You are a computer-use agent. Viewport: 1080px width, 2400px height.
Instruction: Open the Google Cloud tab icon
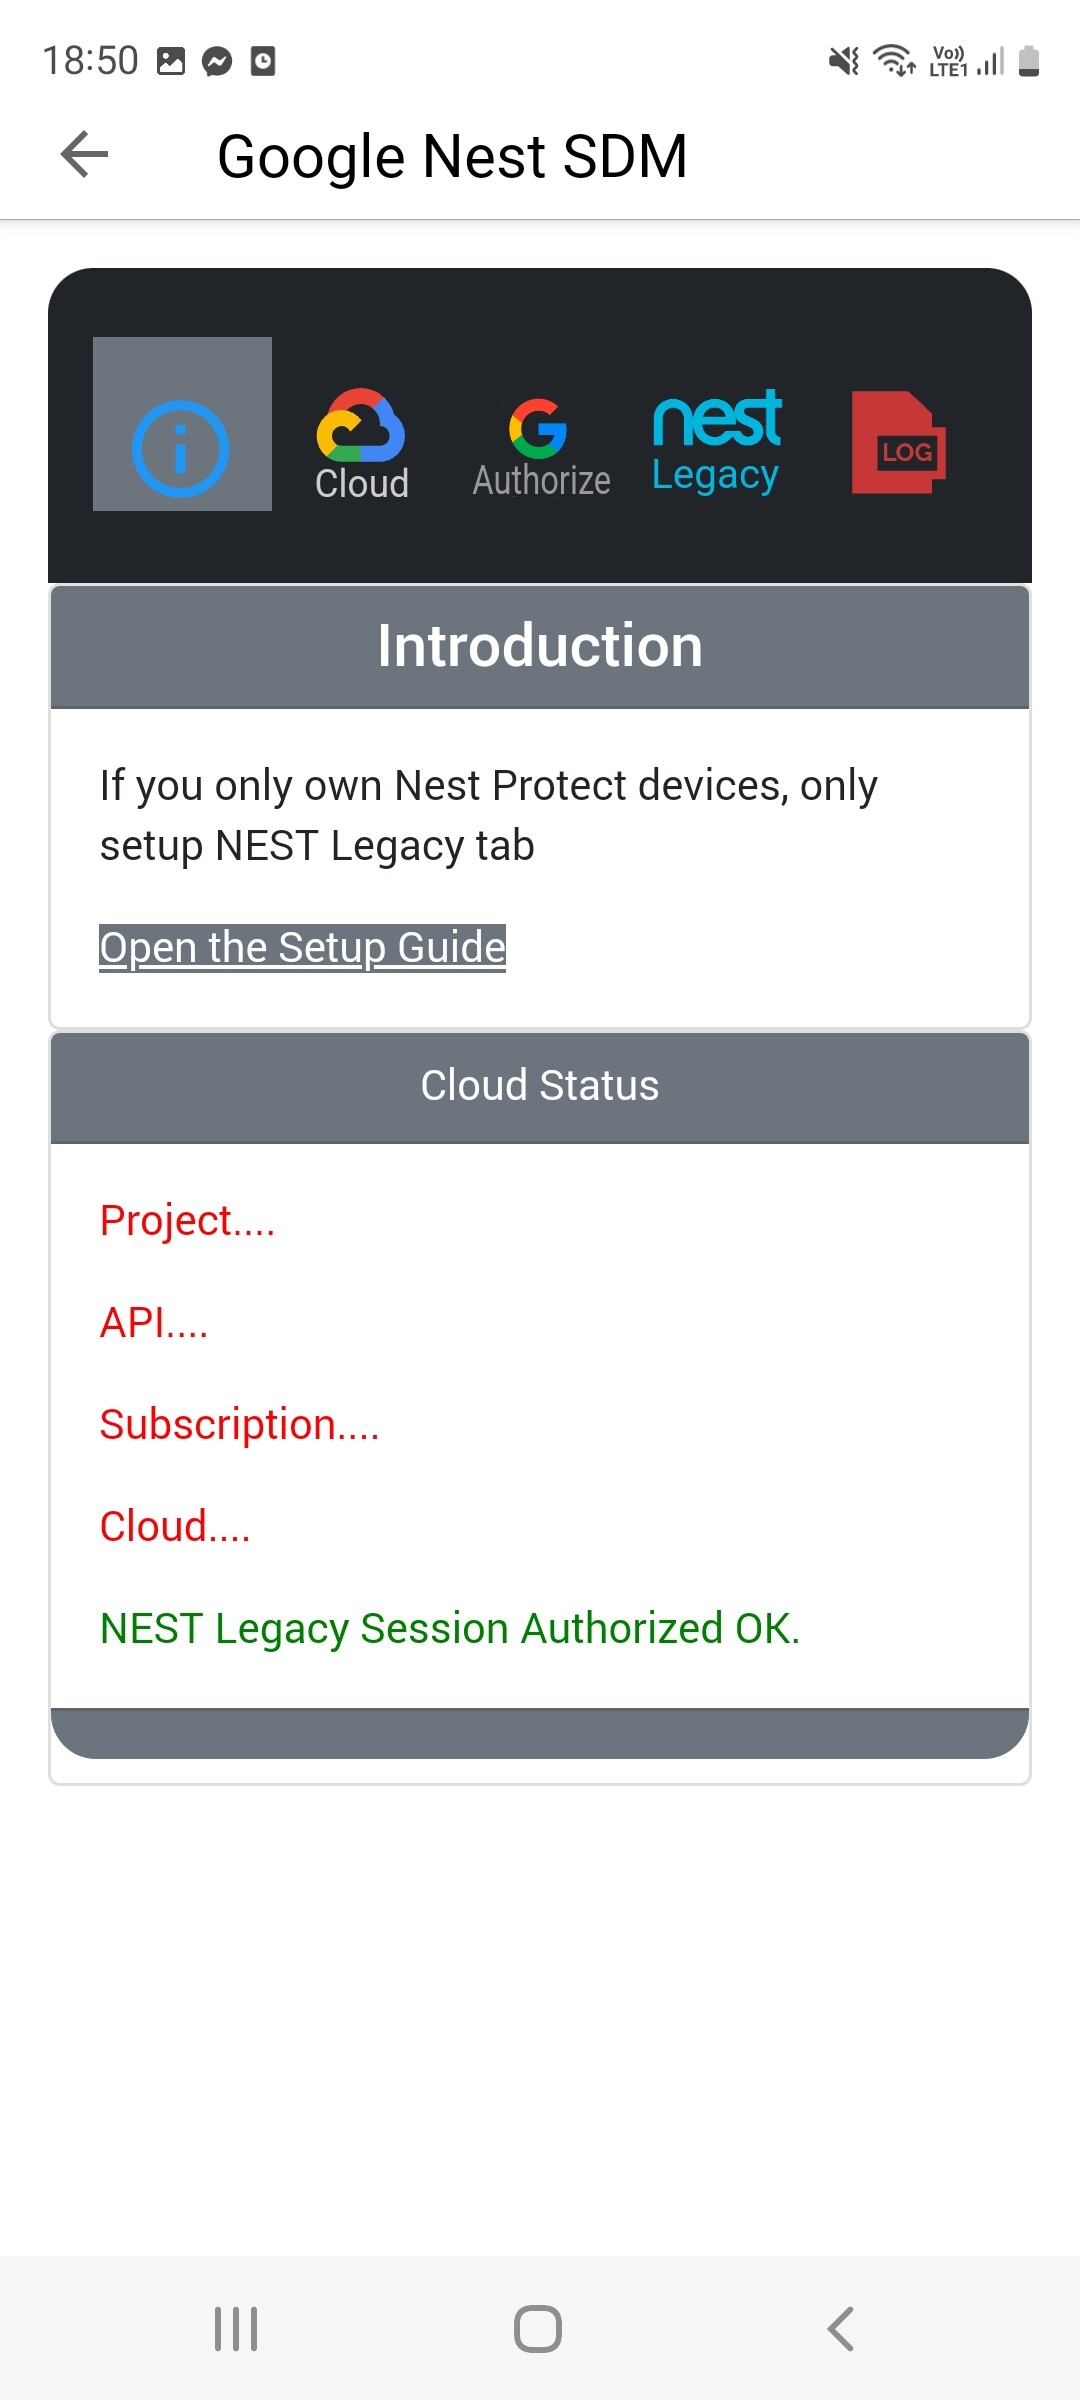[x=361, y=444]
